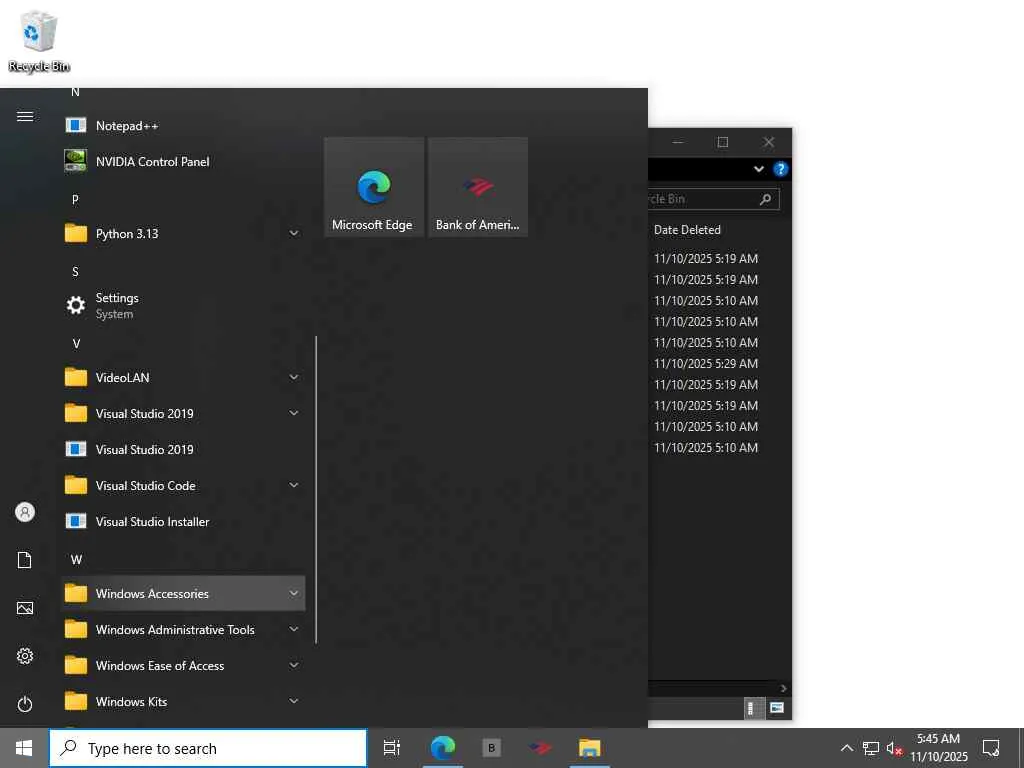Expand Windows Ease of Access folder

183,665
